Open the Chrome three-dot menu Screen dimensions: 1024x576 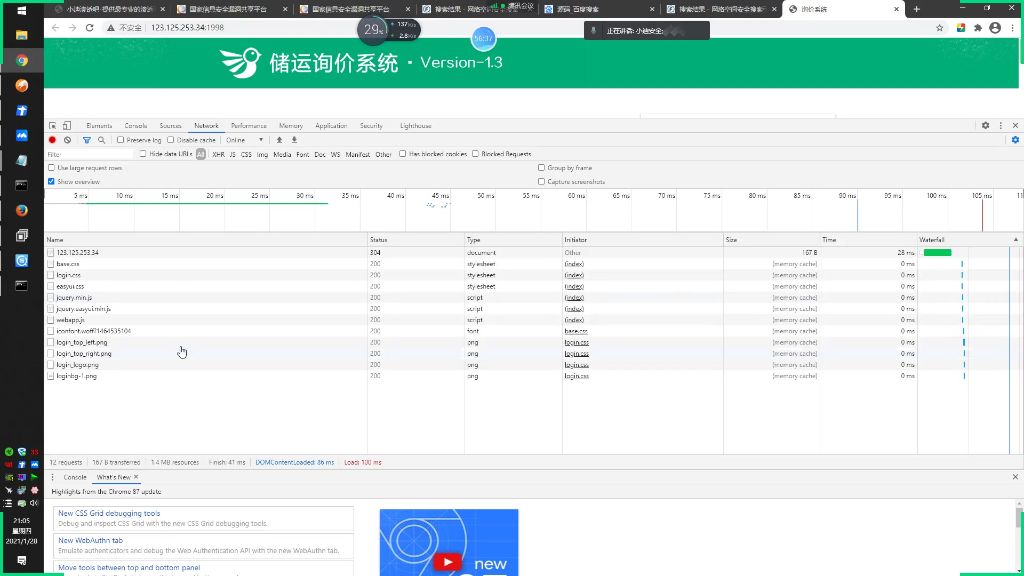tap(1012, 27)
